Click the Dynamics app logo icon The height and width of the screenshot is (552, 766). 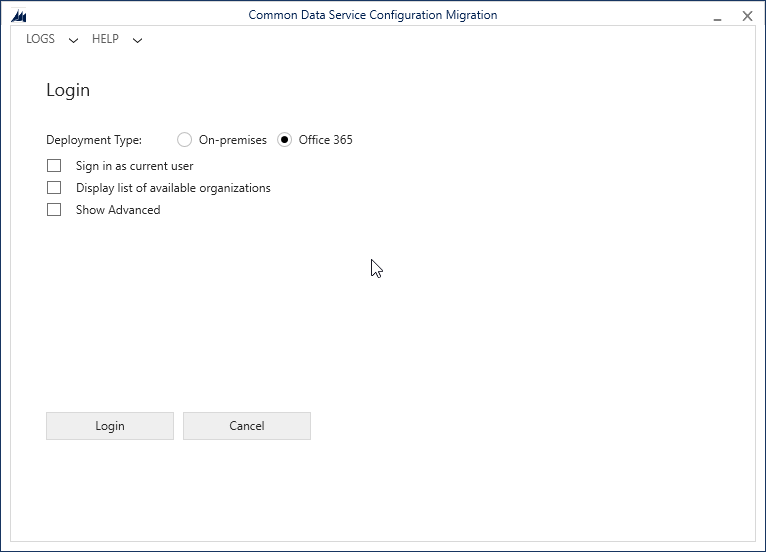click(x=19, y=16)
